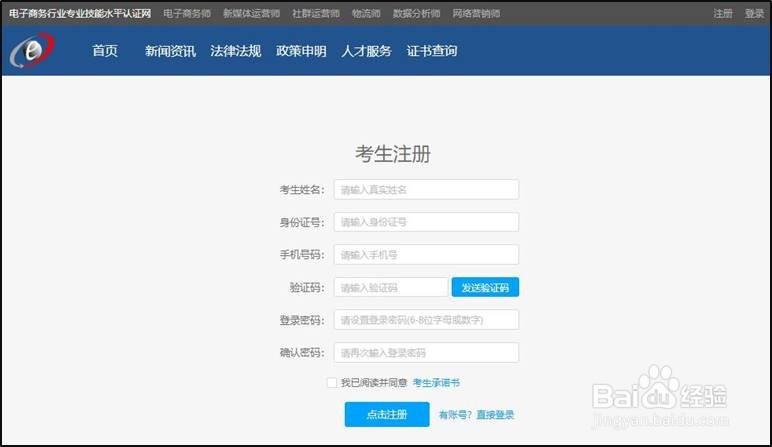This screenshot has width=772, height=447.
Task: Click the site logo icon
Action: pos(32,50)
